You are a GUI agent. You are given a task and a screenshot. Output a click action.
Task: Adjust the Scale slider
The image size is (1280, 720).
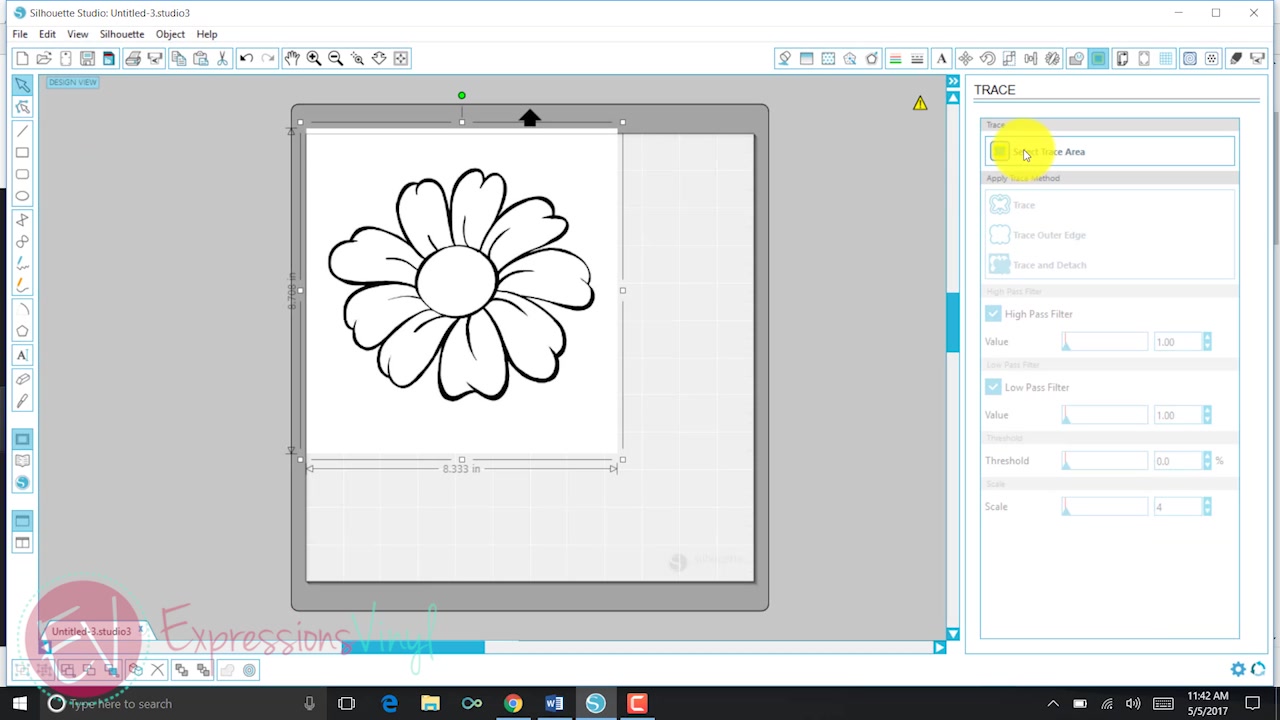tap(1105, 507)
